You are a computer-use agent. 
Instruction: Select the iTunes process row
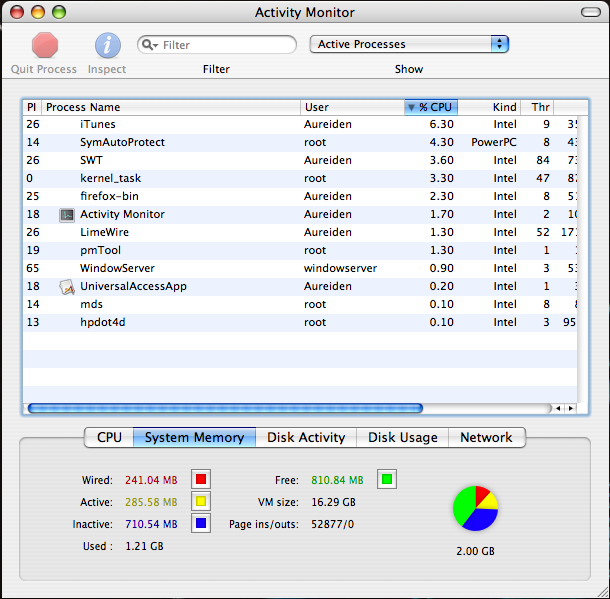(300, 124)
